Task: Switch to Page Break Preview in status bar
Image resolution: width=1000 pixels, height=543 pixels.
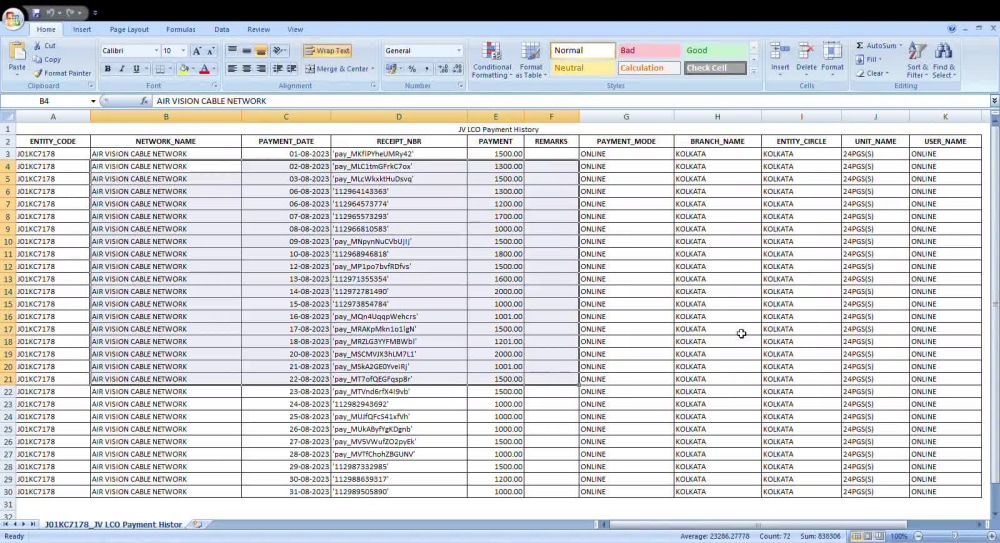Action: (x=879, y=536)
